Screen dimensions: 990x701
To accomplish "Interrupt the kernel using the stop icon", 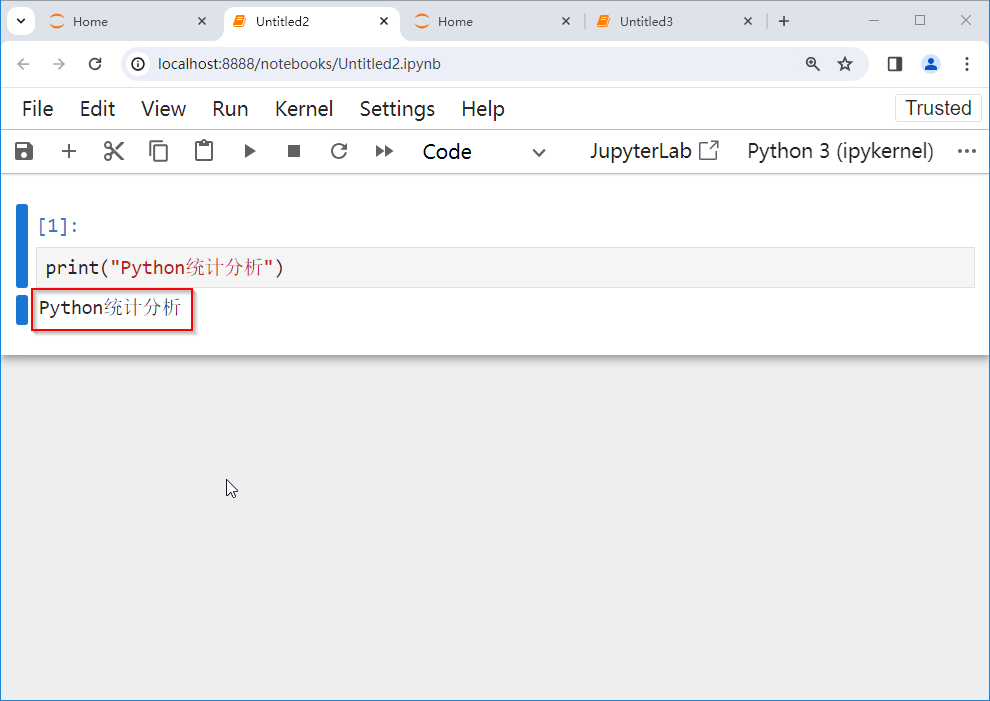I will [294, 151].
